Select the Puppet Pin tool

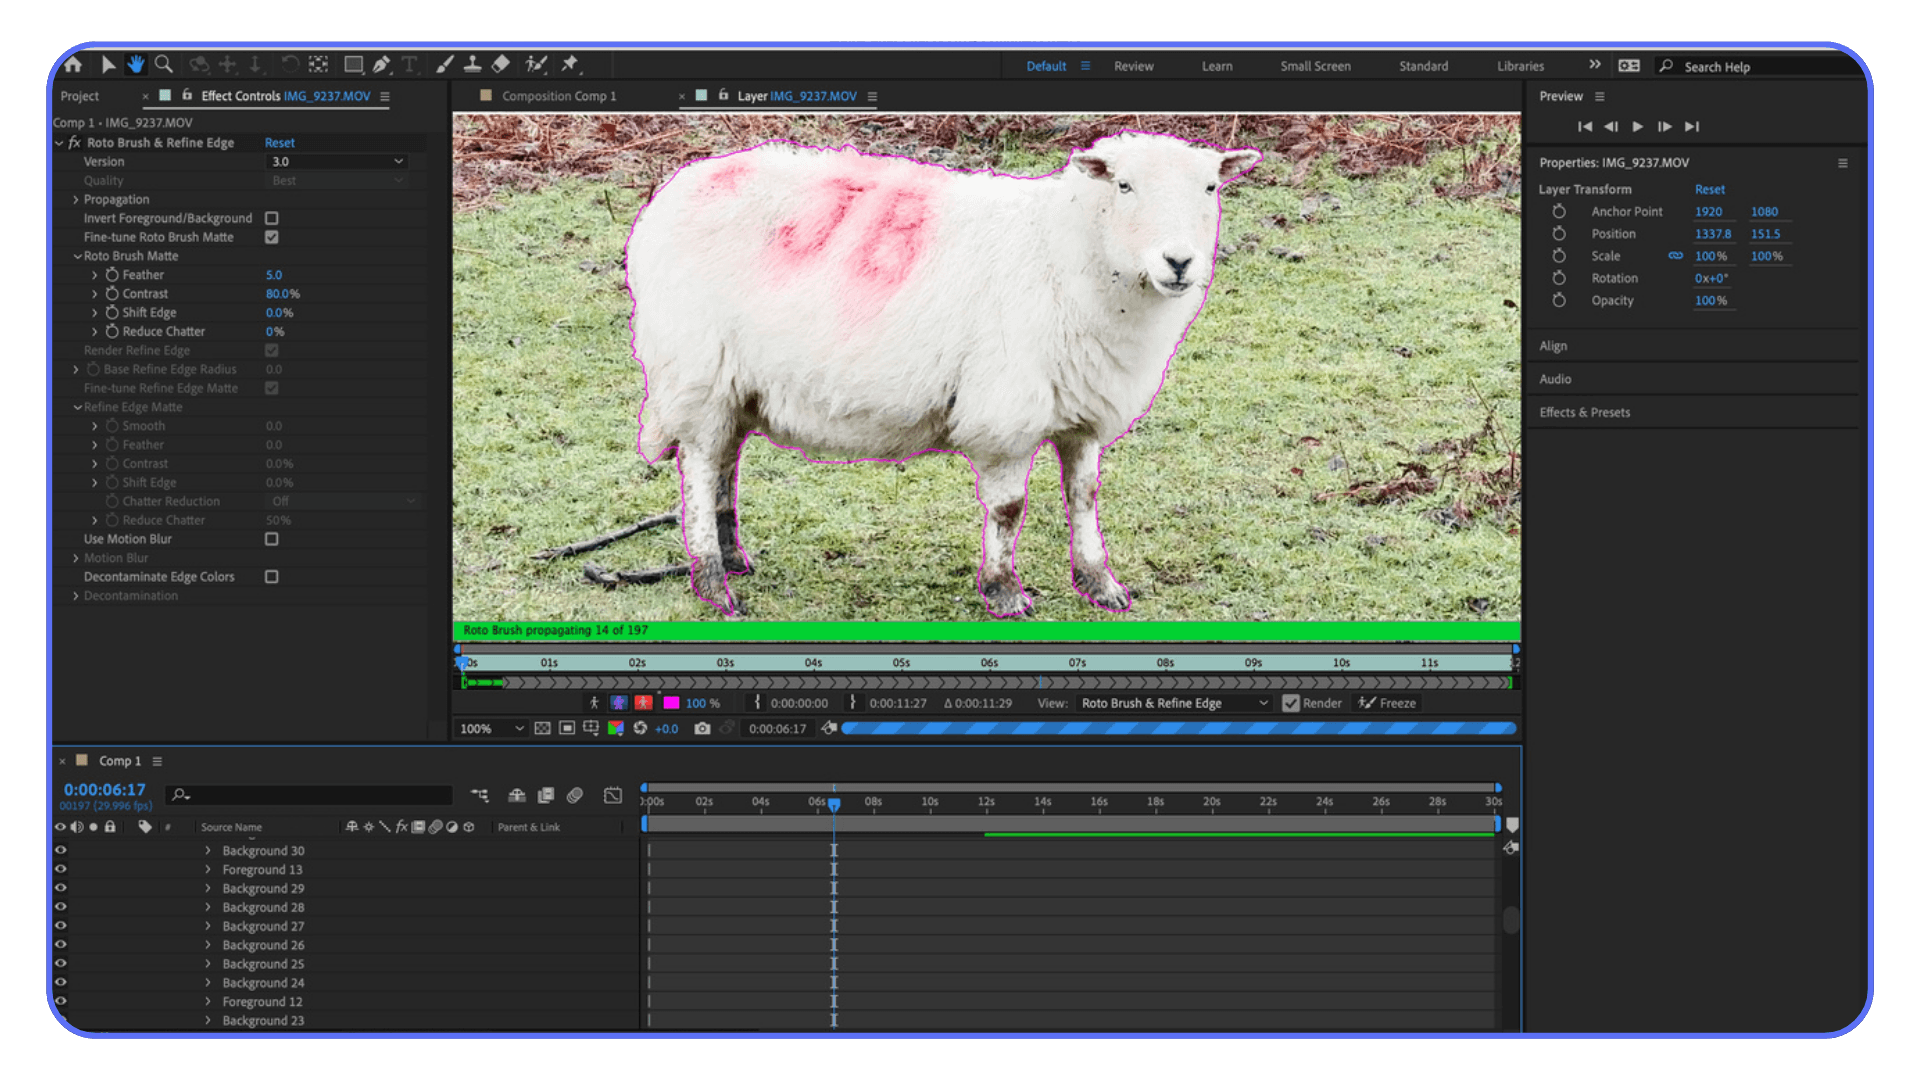(x=570, y=64)
